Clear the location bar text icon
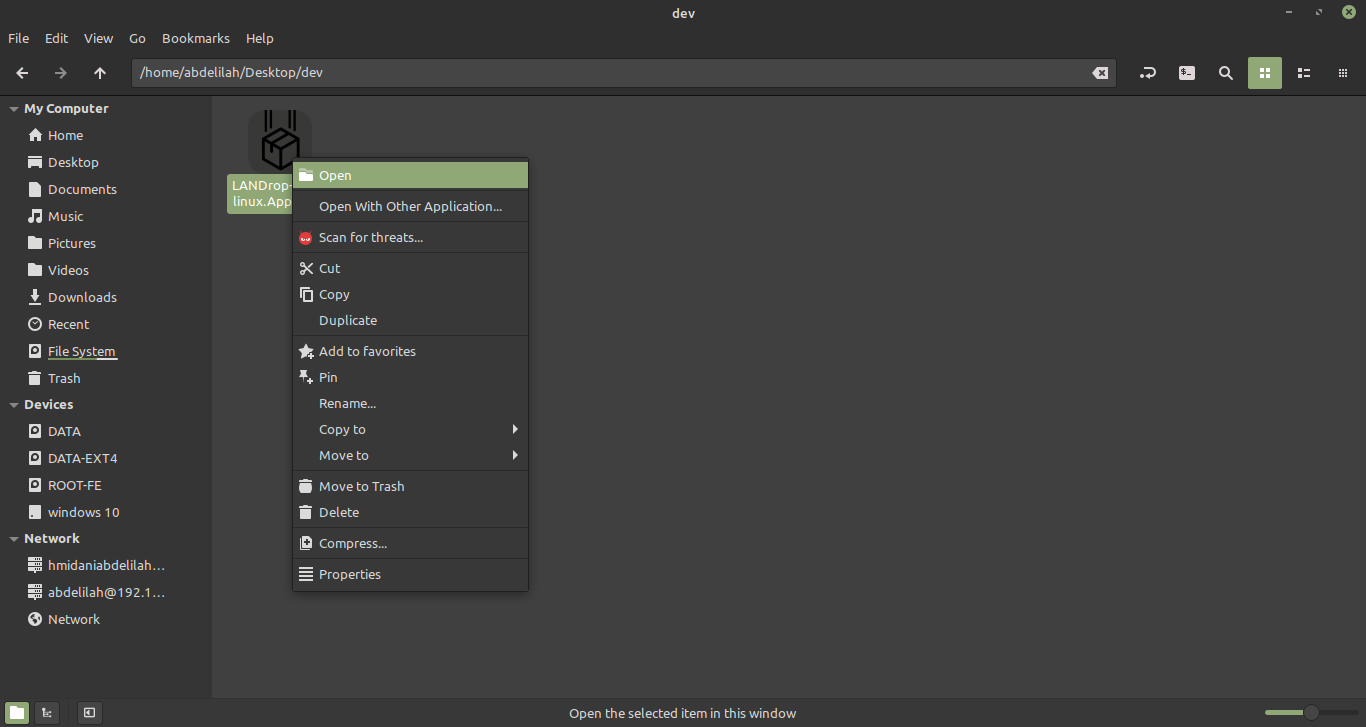Screen dimensions: 1366x727 (1100, 73)
